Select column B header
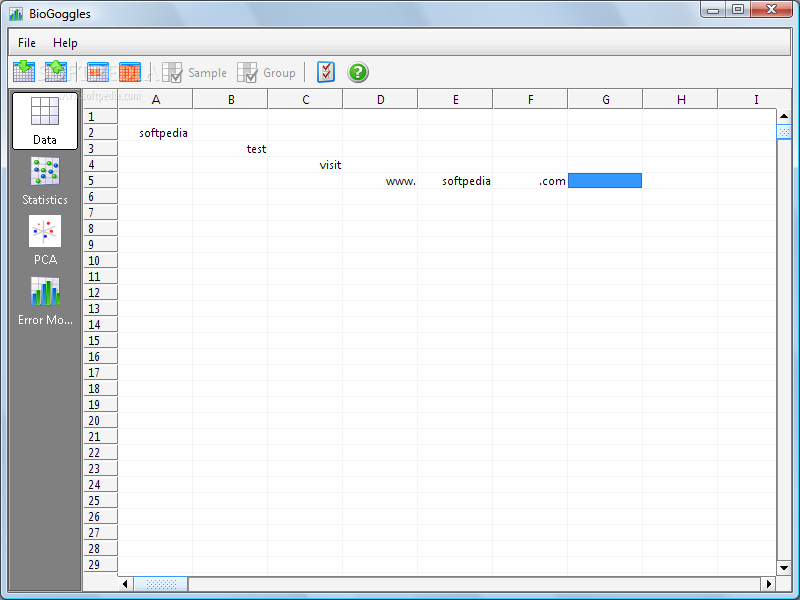This screenshot has height=600, width=800. coord(231,99)
